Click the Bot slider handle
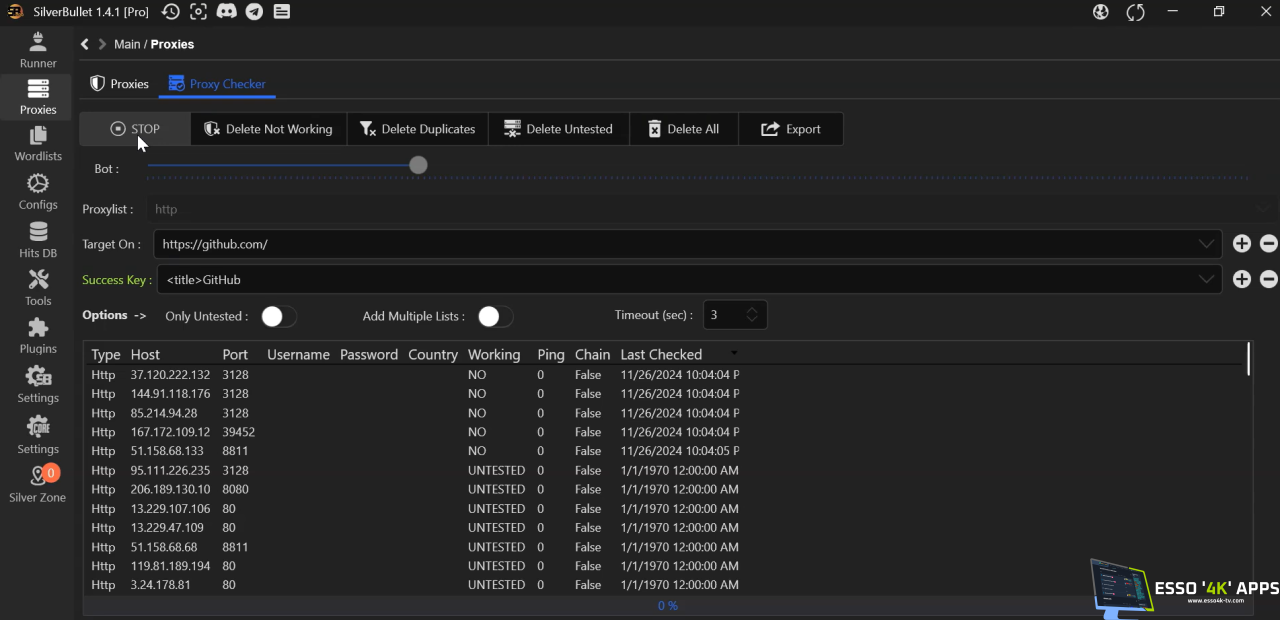 click(x=418, y=165)
